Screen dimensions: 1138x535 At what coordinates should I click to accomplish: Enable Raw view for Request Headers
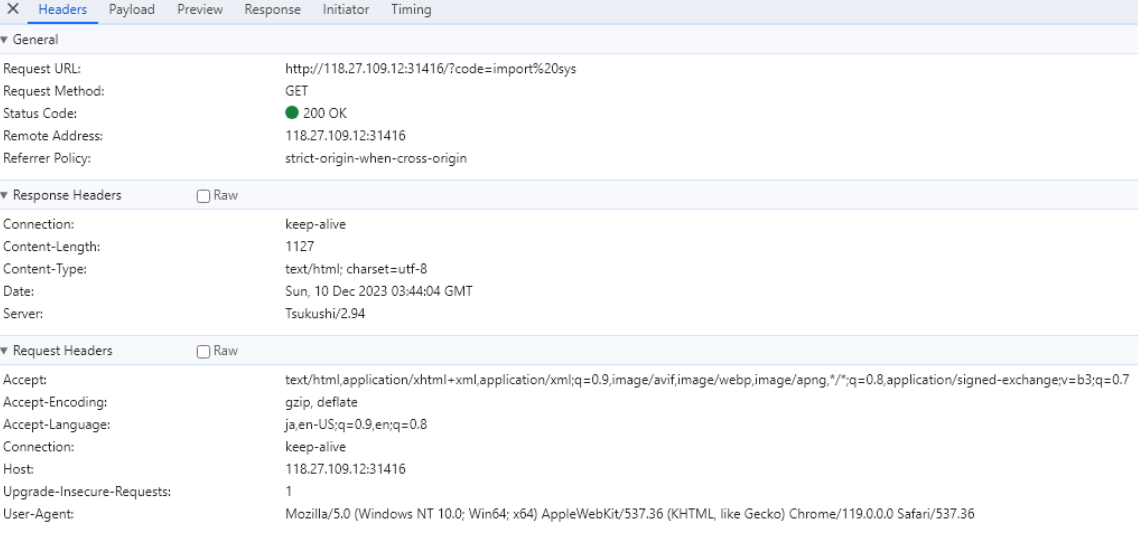point(204,351)
